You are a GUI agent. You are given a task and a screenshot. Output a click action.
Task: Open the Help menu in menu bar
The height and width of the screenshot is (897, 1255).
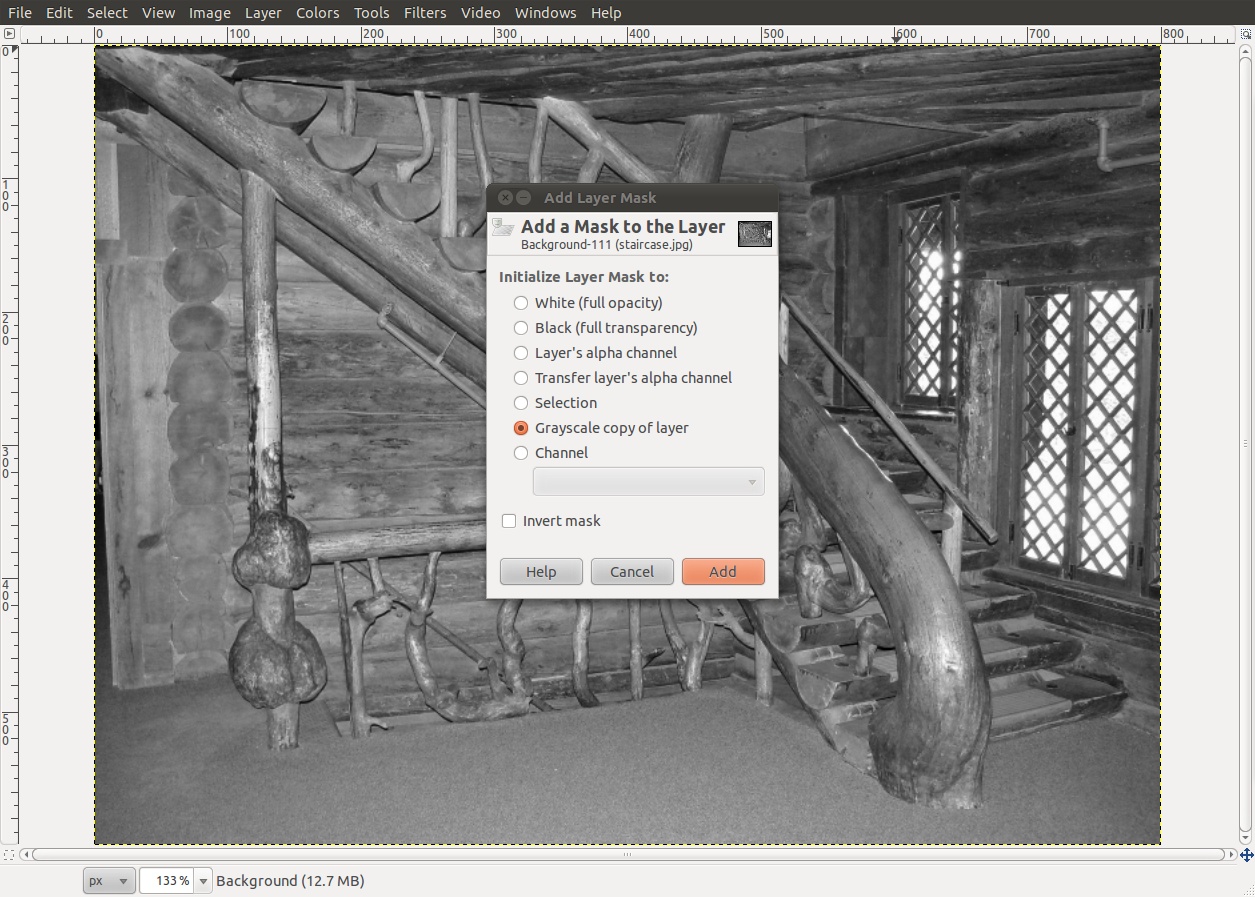[606, 13]
